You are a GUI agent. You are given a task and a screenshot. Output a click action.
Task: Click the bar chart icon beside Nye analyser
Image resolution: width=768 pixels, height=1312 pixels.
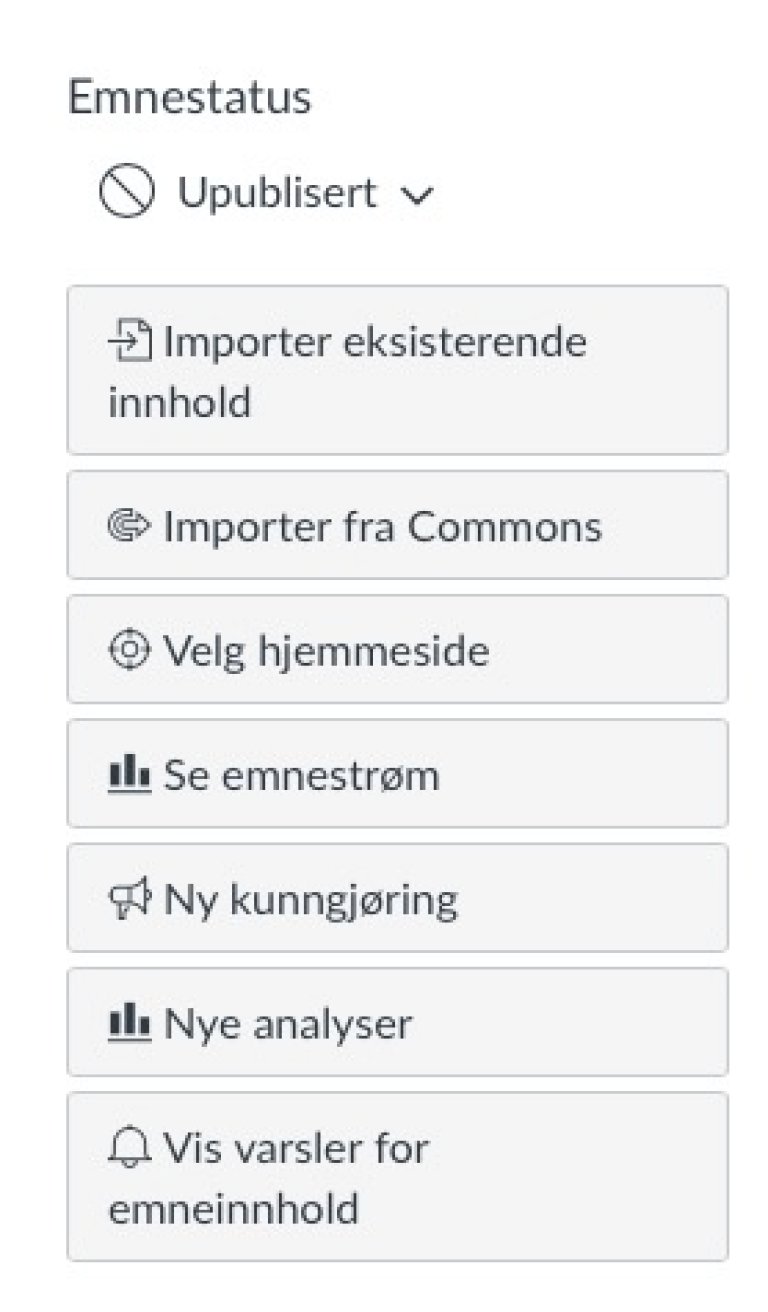coord(129,1023)
